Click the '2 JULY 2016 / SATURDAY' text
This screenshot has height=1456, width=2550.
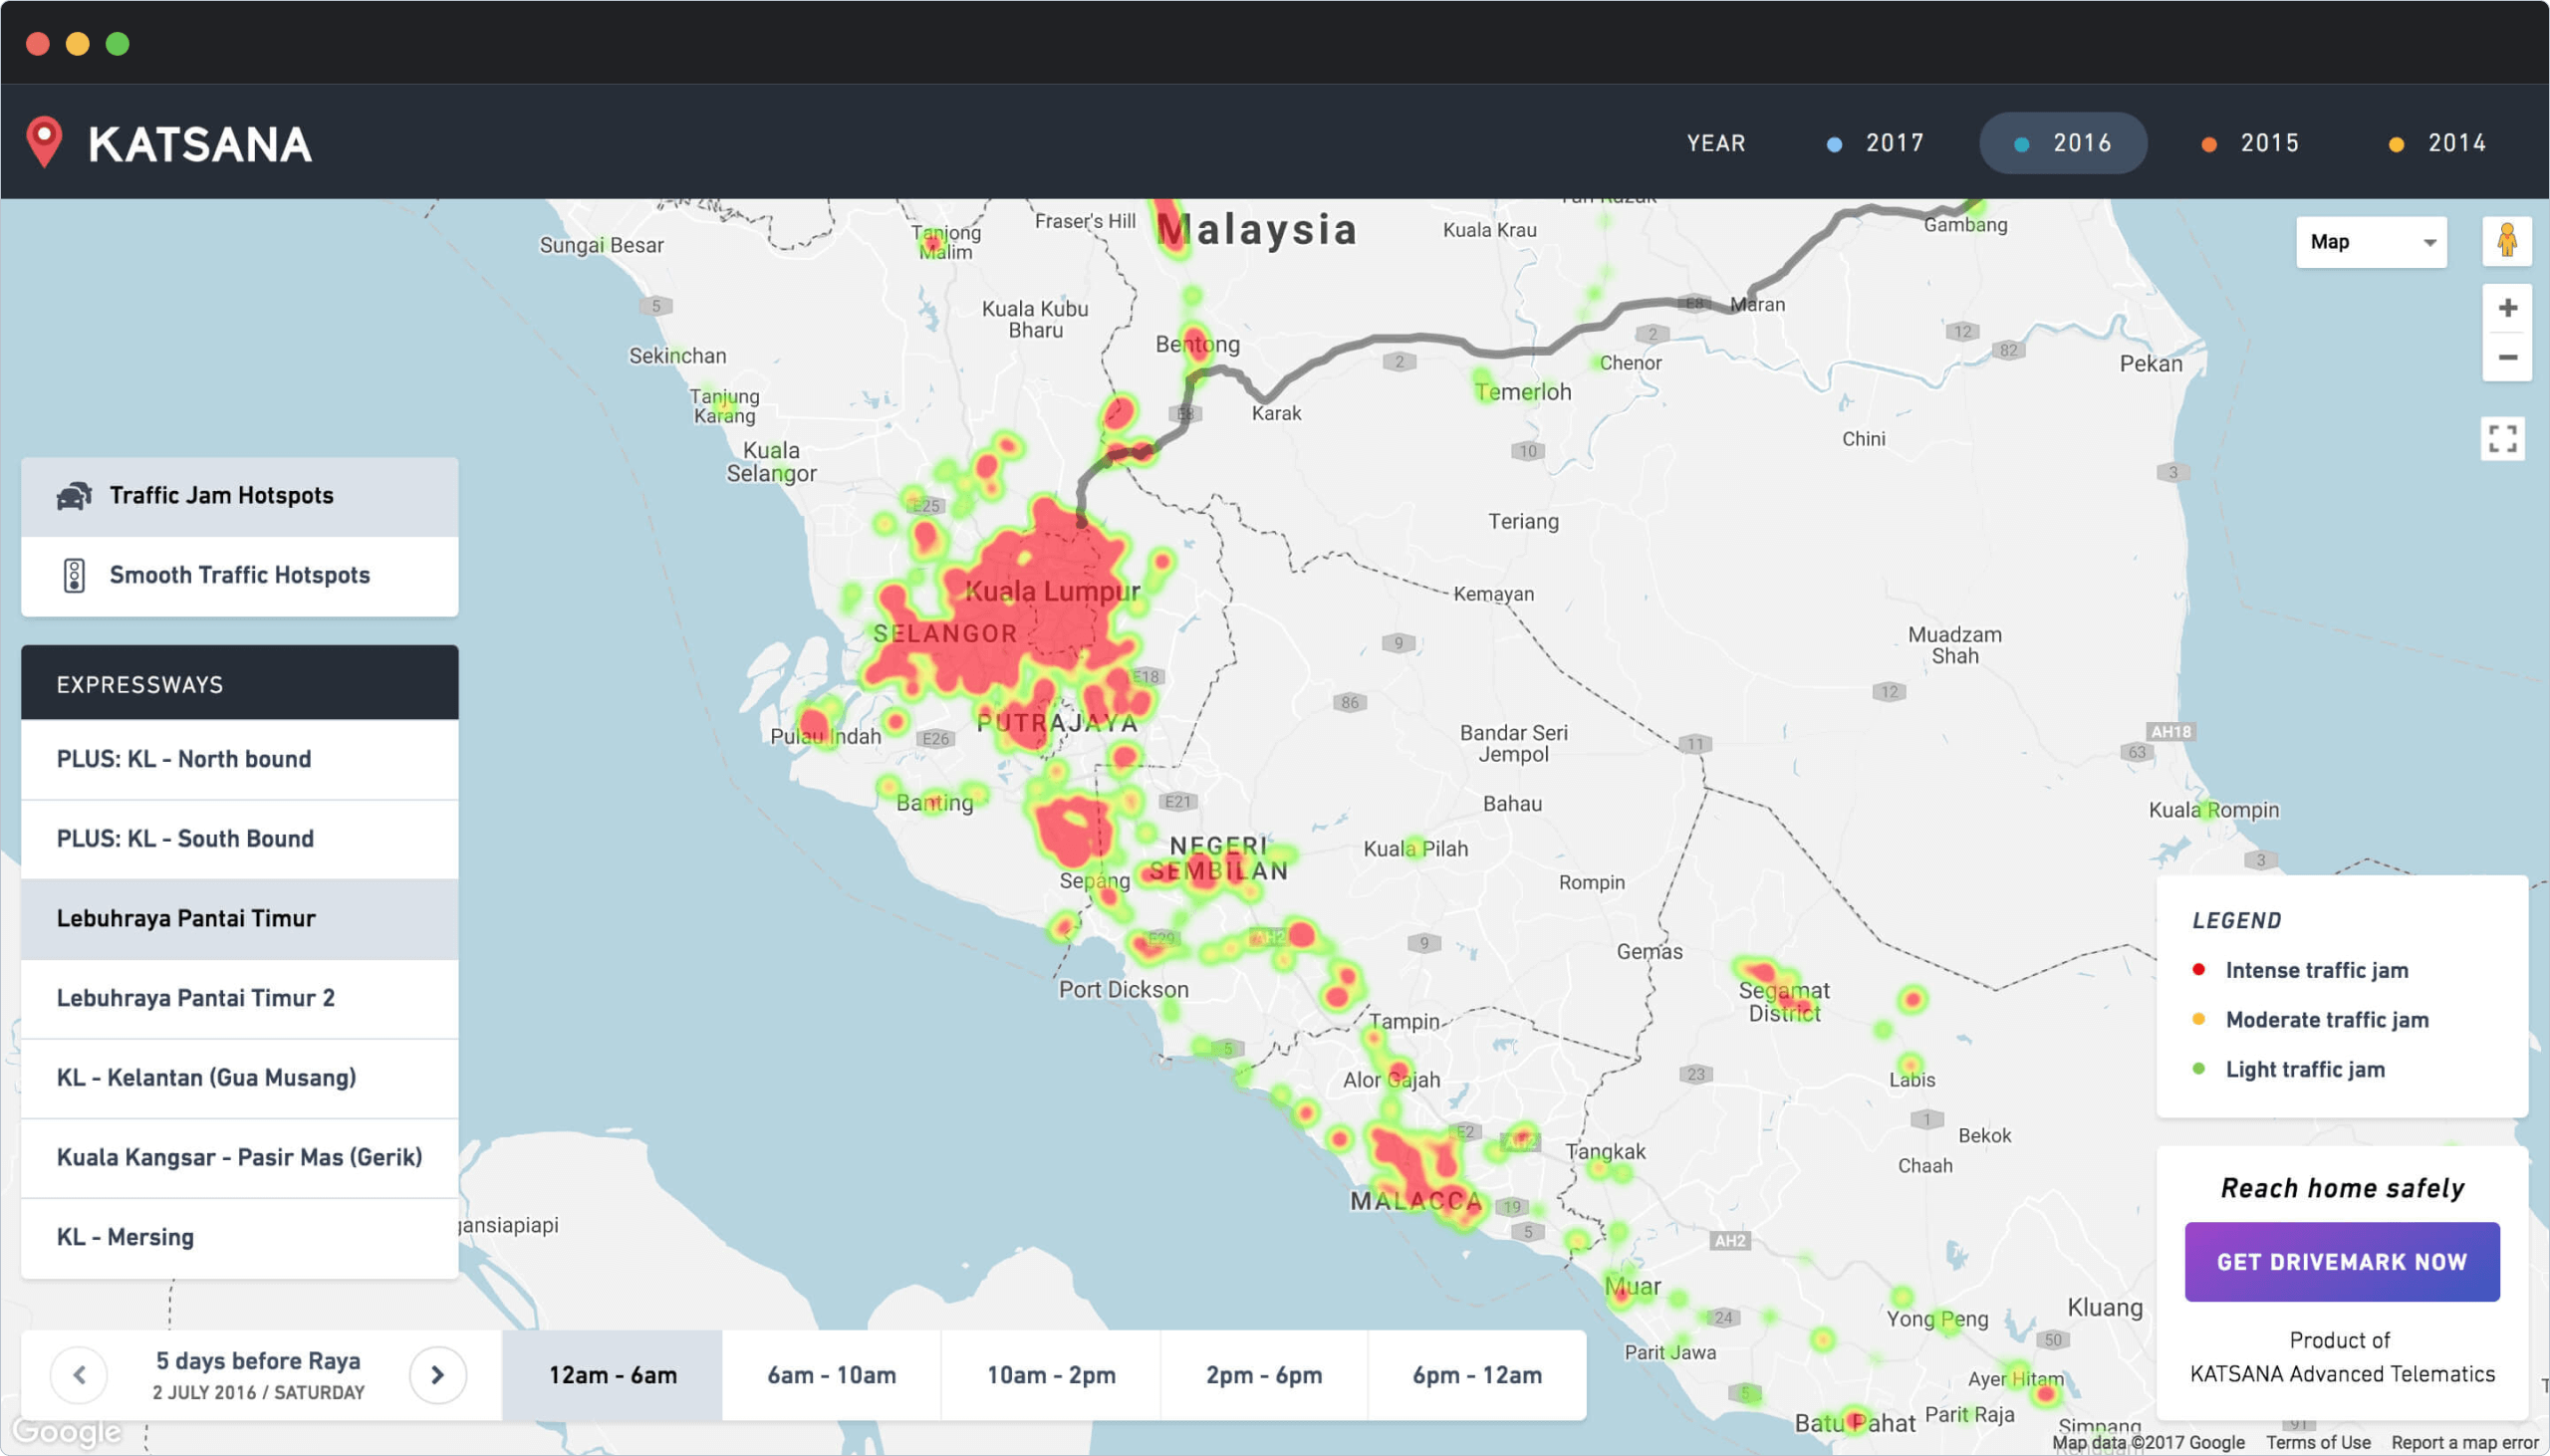point(258,1393)
